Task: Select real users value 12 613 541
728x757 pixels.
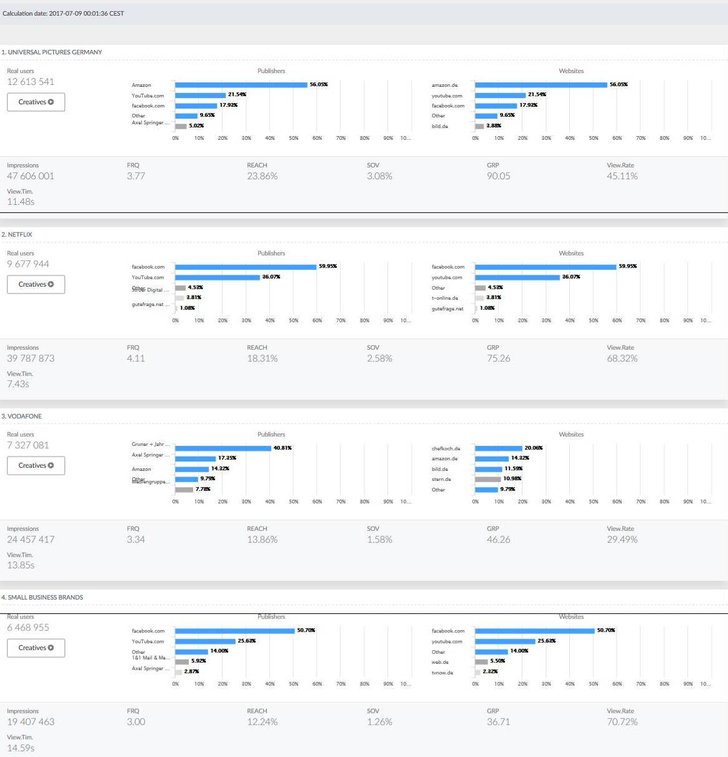Action: pos(30,82)
